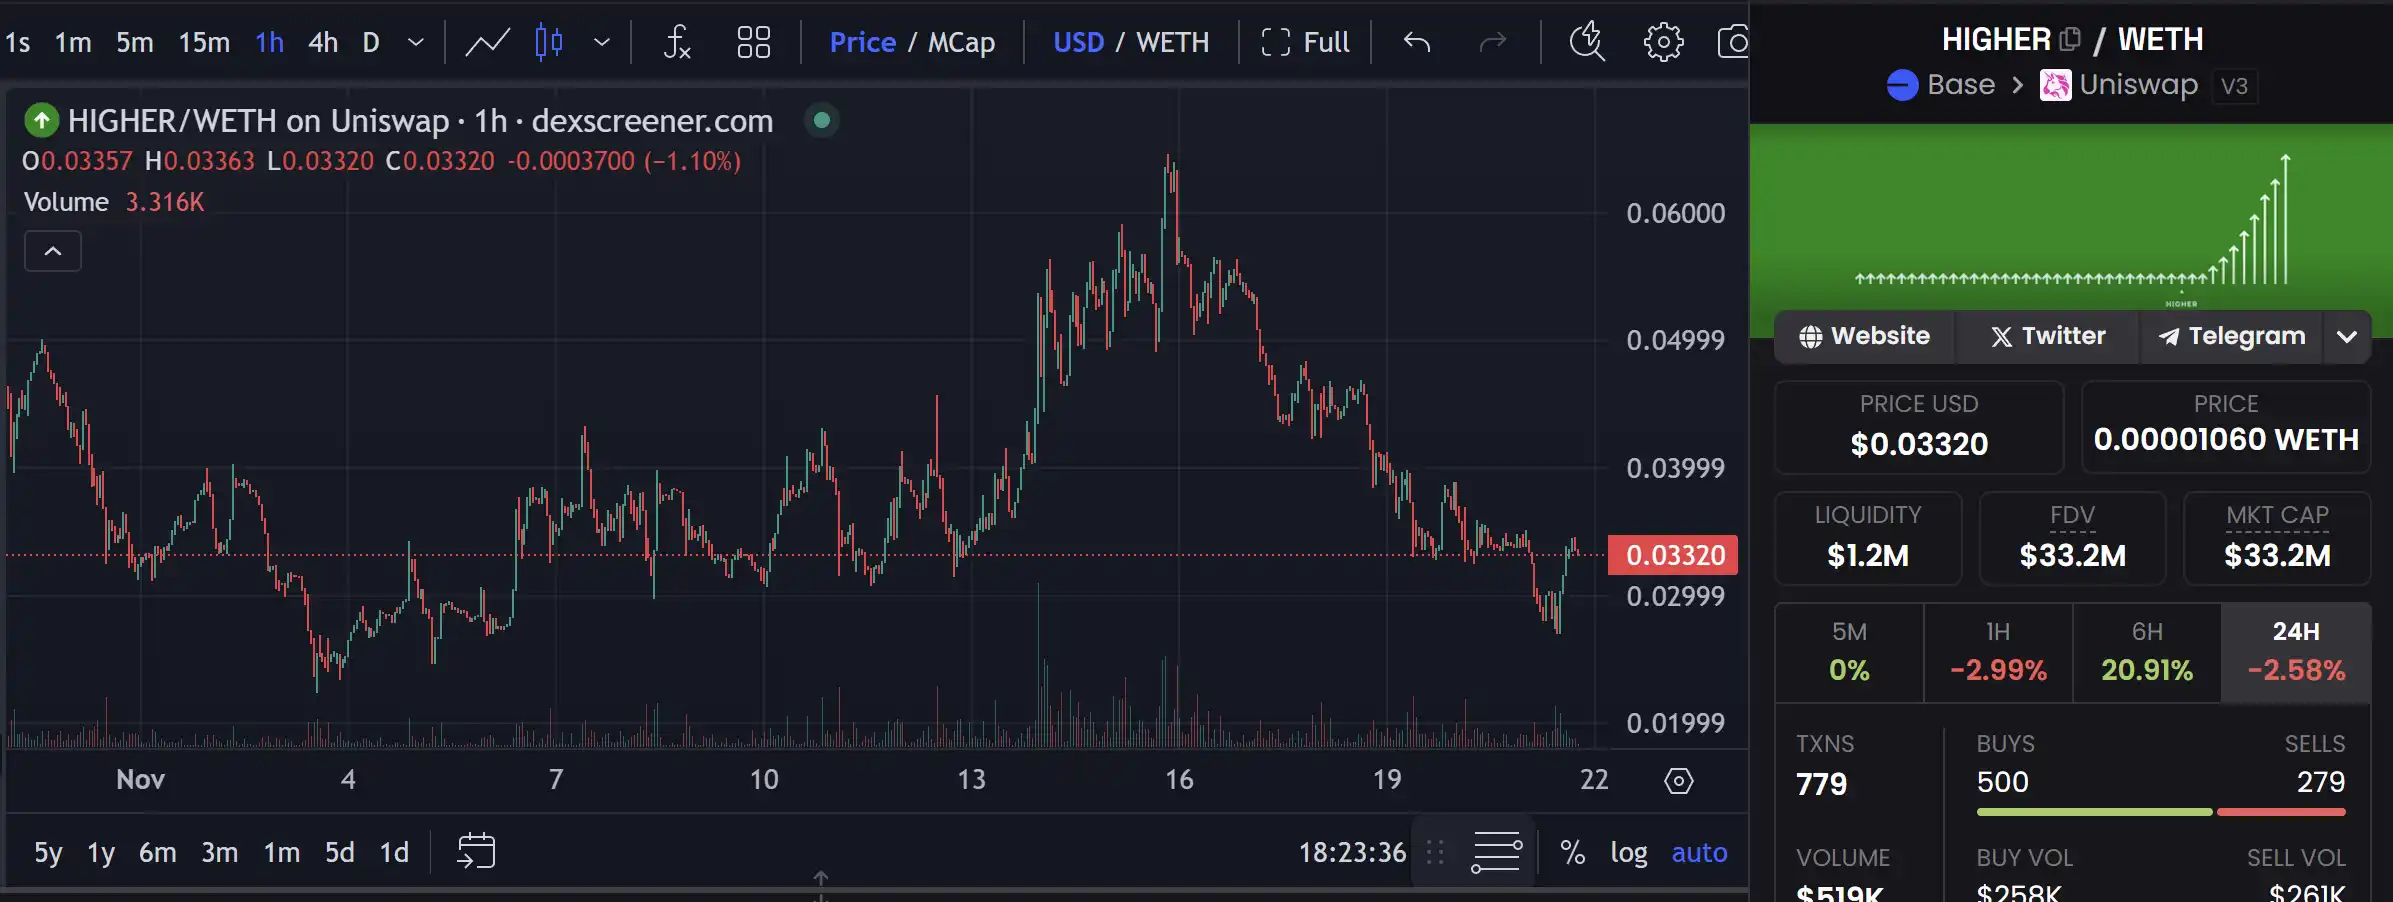Click the Website button

point(1864,336)
